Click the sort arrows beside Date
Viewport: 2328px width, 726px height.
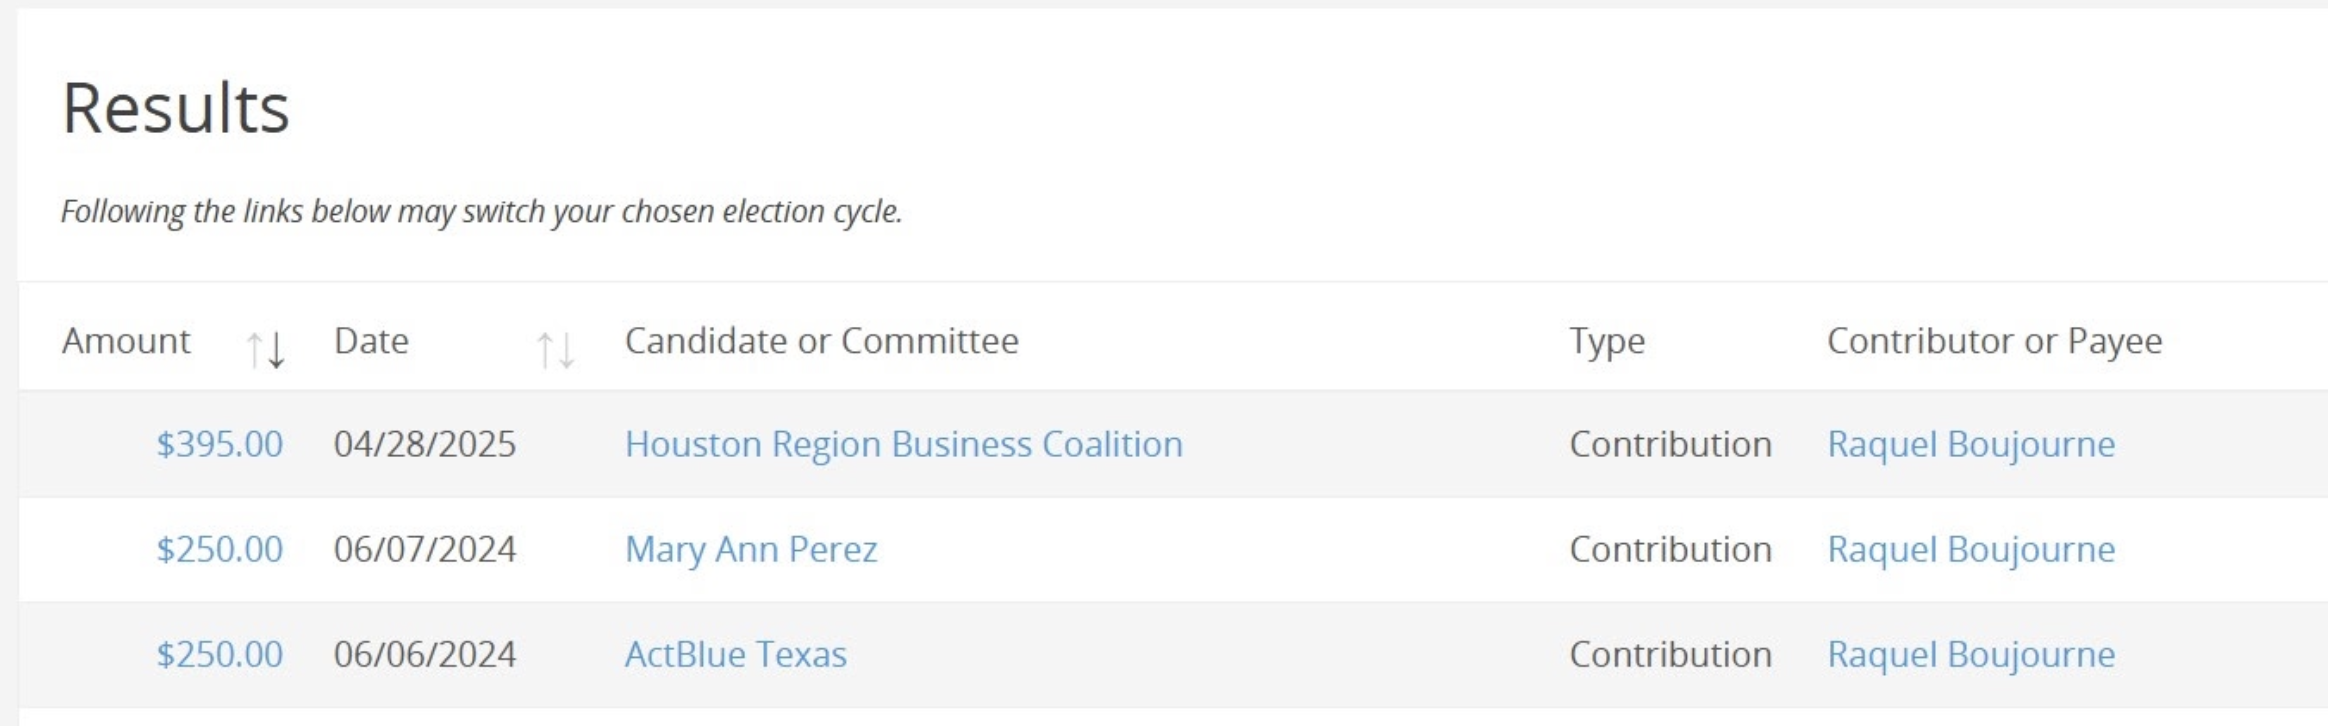point(555,350)
